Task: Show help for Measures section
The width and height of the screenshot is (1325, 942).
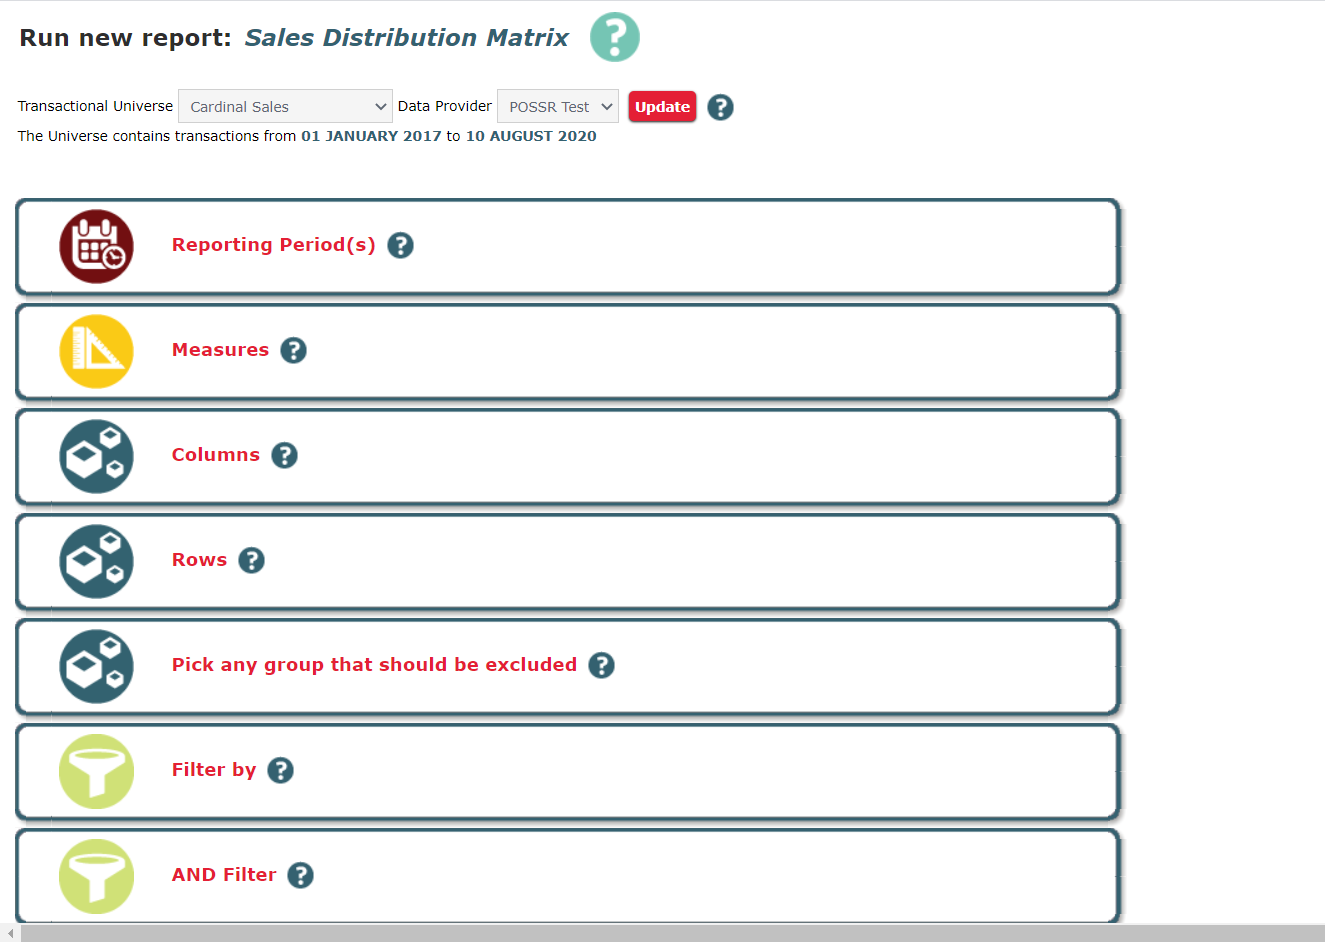Action: click(293, 350)
